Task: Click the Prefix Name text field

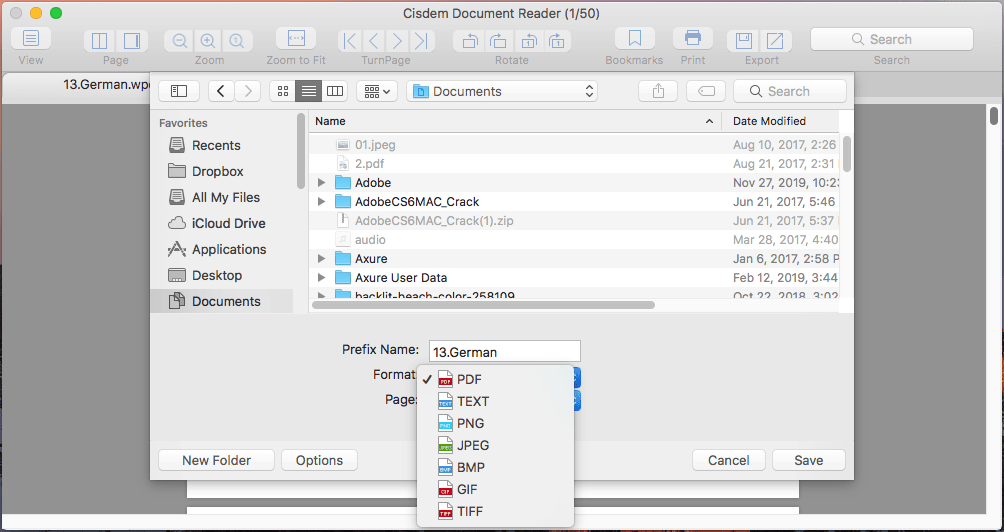Action: click(x=505, y=351)
